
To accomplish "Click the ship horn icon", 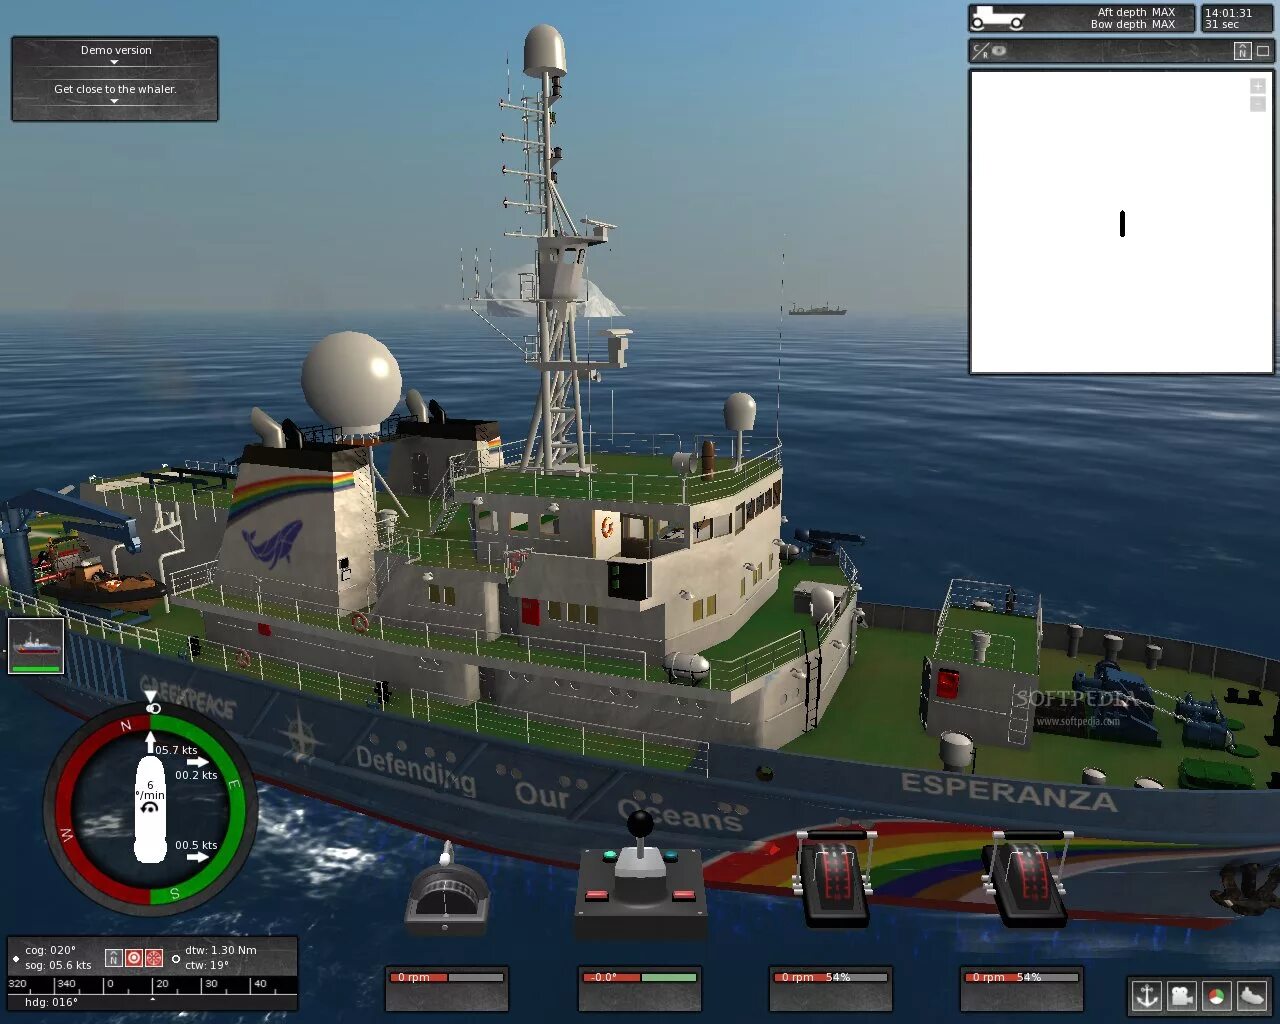I will (x=1251, y=995).
